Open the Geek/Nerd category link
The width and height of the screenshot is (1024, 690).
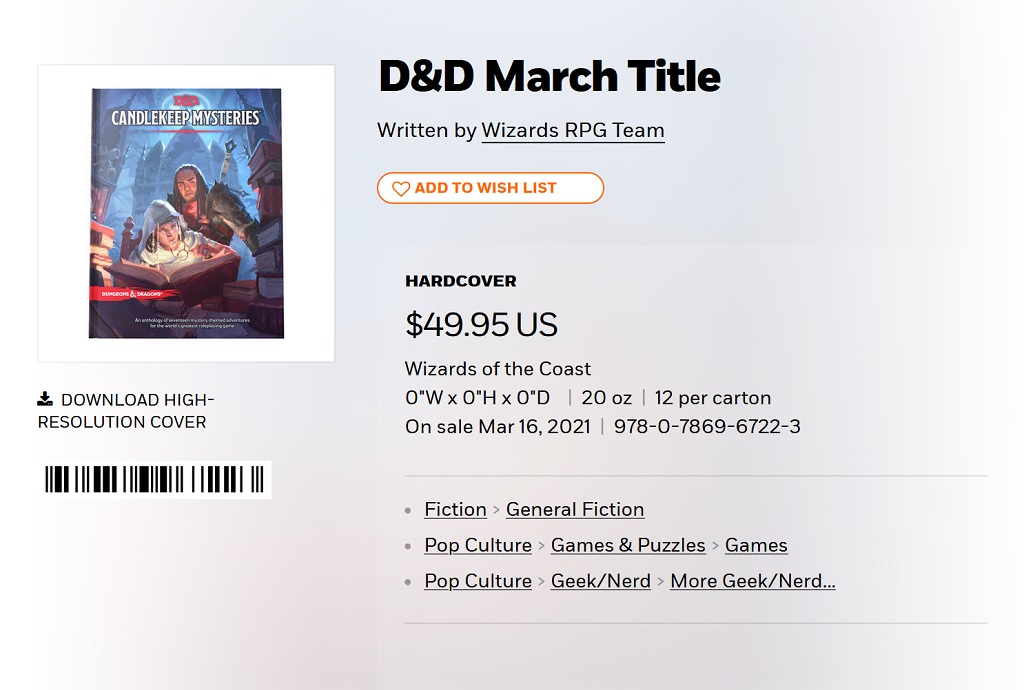point(601,581)
